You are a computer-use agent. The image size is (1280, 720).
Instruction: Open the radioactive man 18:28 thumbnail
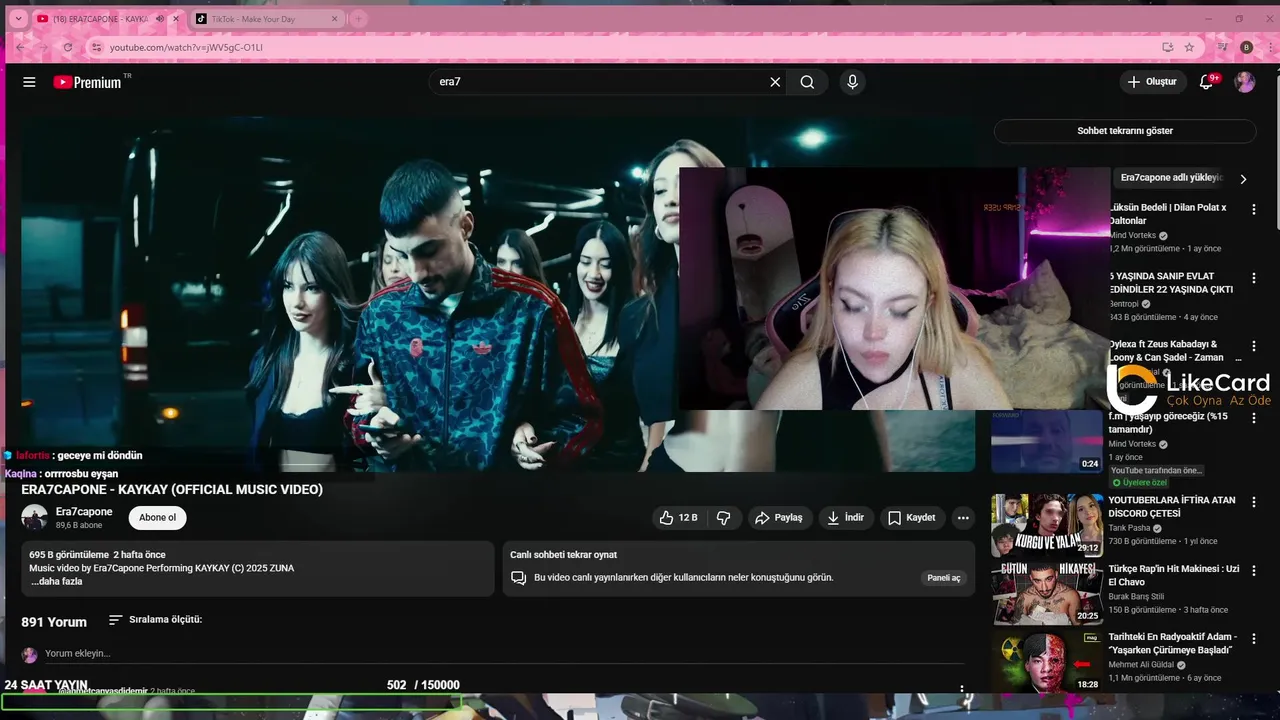[1047, 661]
